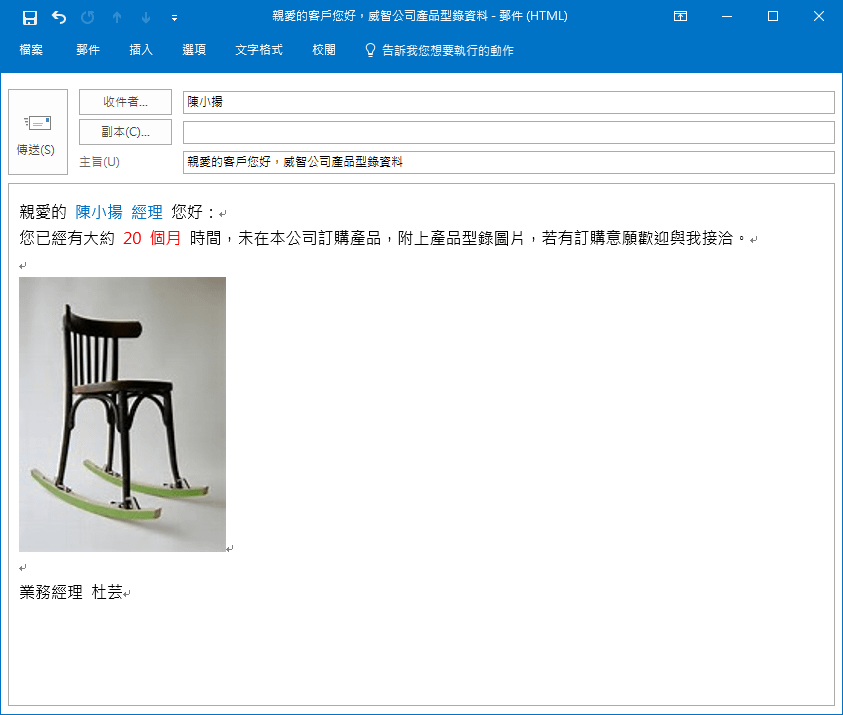
Task: Click the Undo arrow icon
Action: 59,17
